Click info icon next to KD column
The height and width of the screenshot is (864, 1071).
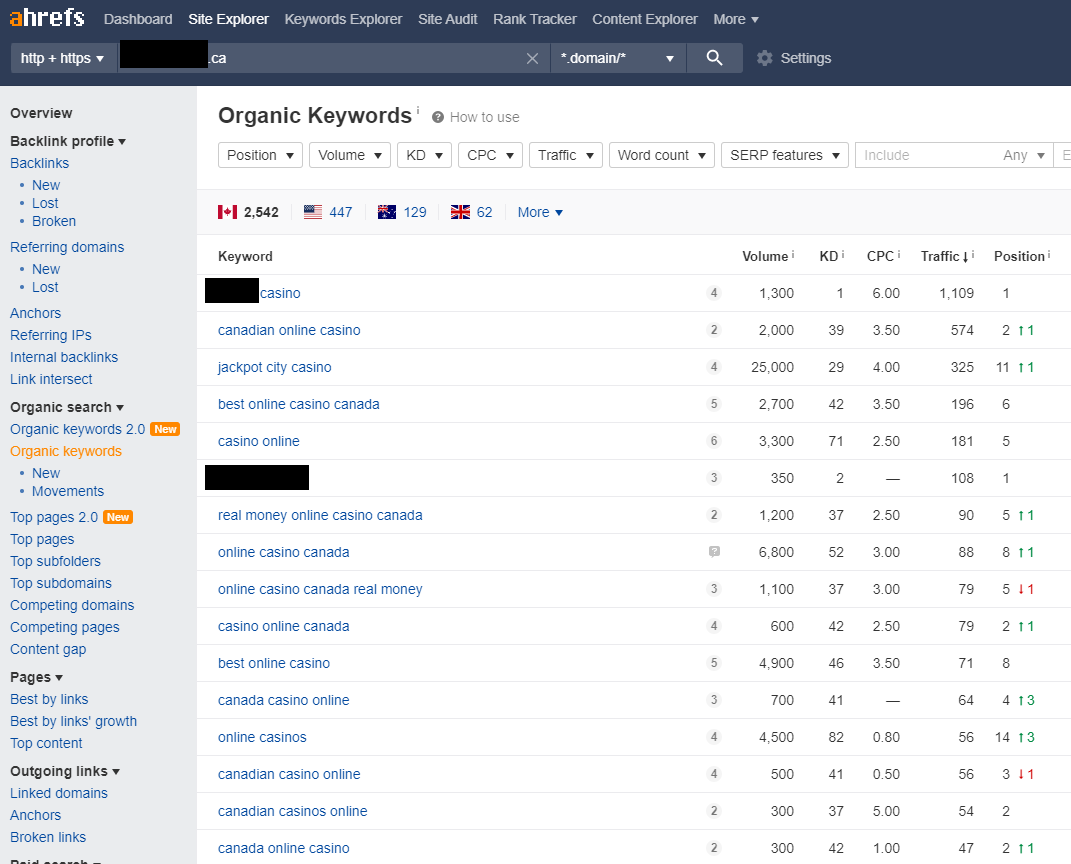(x=843, y=255)
